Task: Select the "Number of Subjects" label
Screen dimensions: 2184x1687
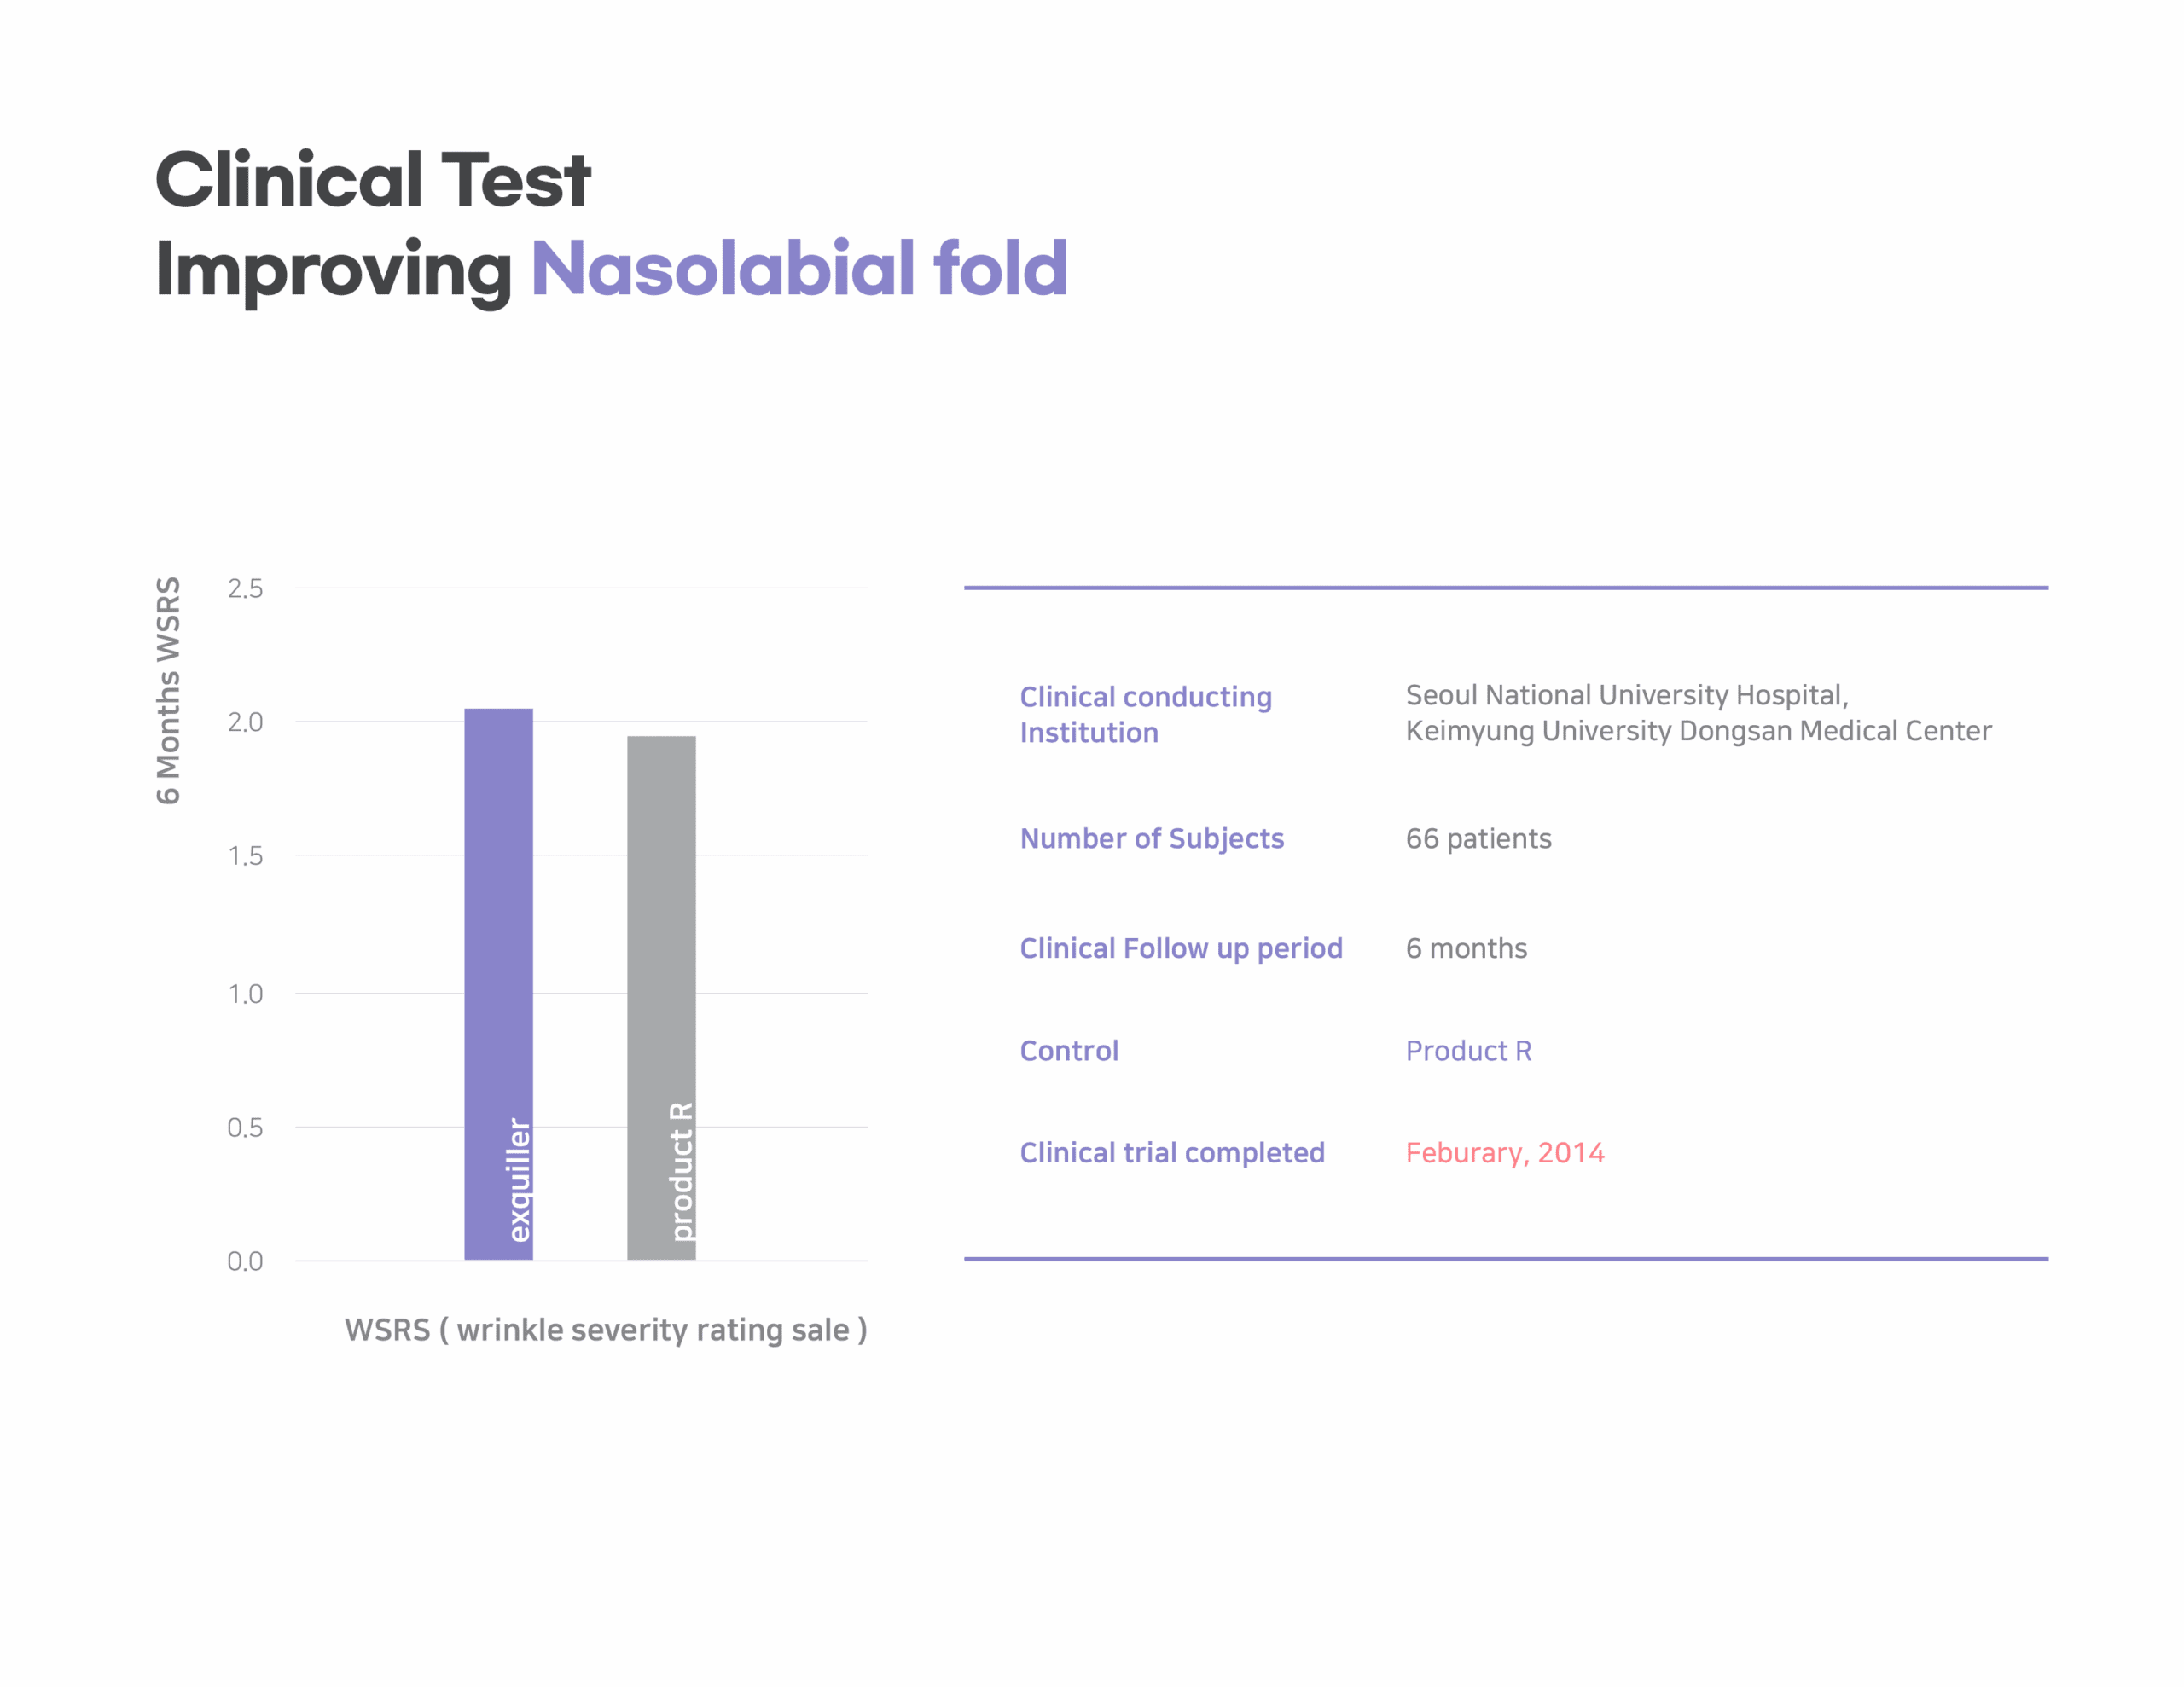Action: (1151, 838)
